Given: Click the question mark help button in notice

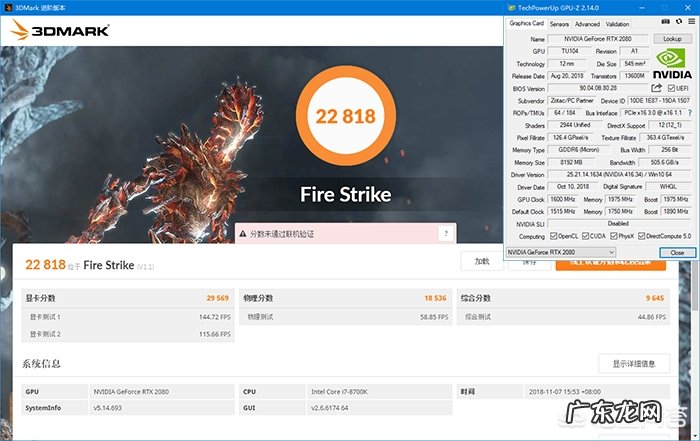Looking at the screenshot, I should pos(446,233).
